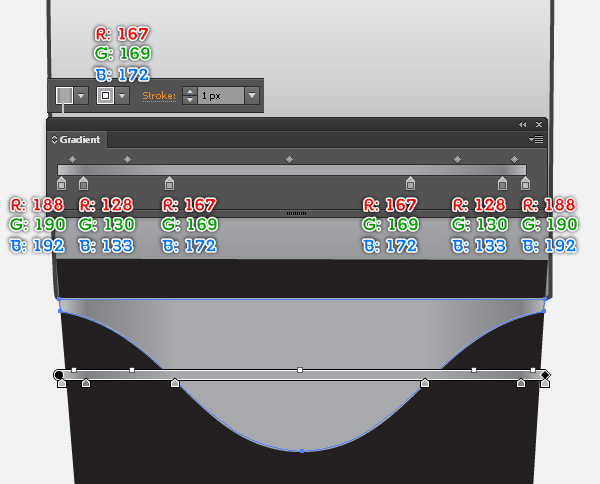Click the second midpoint square on canvas annotator
The width and height of the screenshot is (600, 484).
pos(132,370)
